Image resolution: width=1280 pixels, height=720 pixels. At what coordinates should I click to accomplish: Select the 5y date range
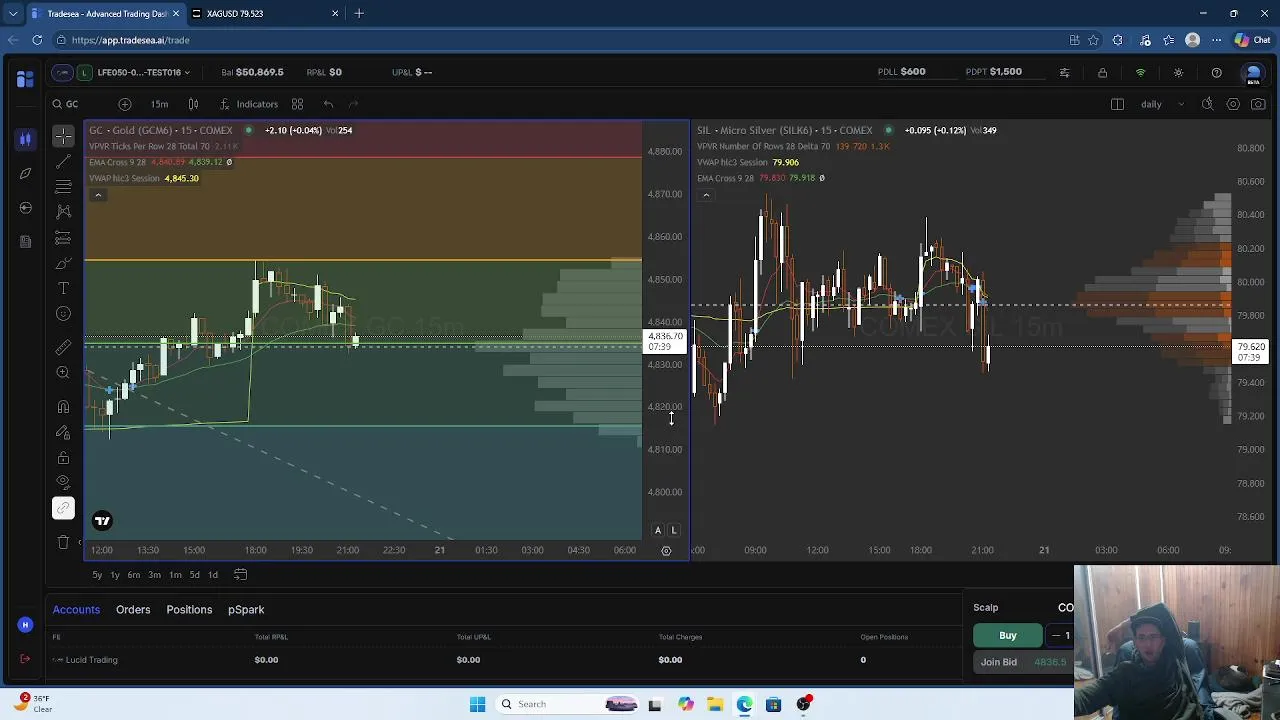coord(97,575)
